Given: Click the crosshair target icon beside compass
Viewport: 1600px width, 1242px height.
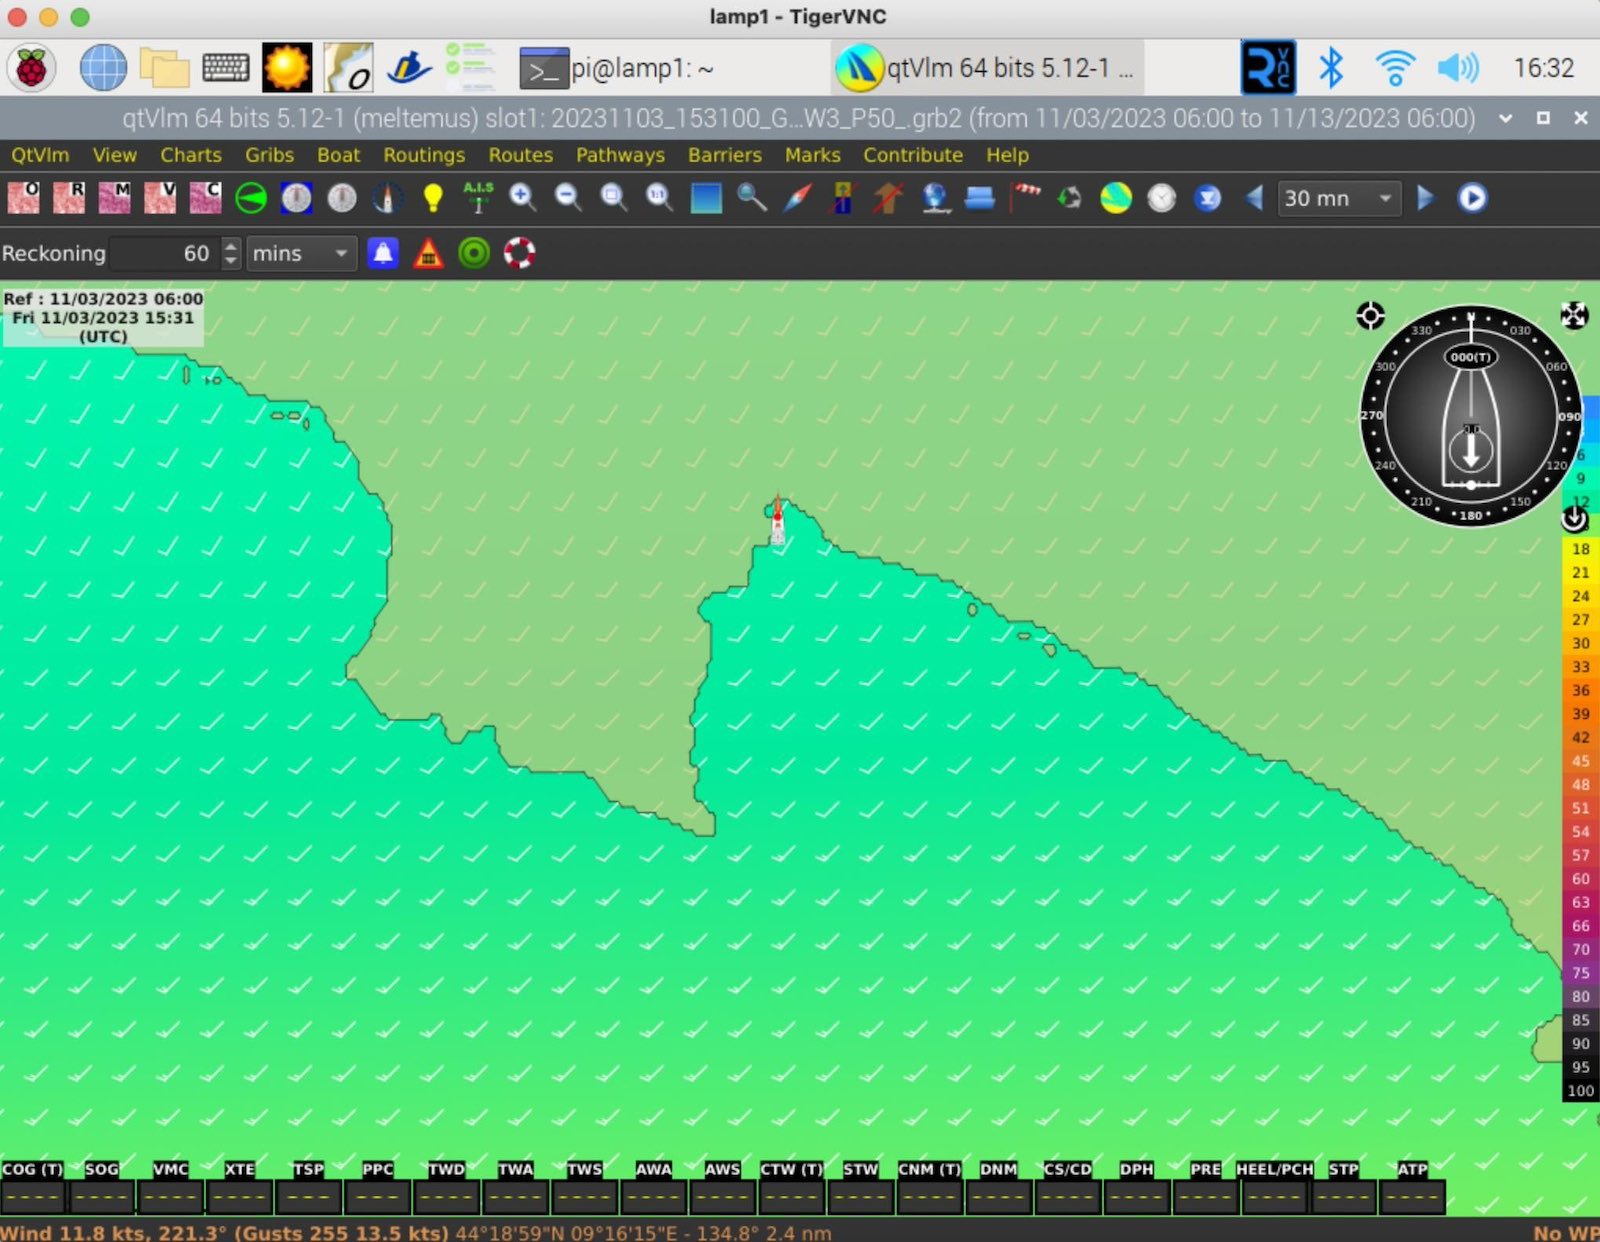Looking at the screenshot, I should (x=1370, y=316).
